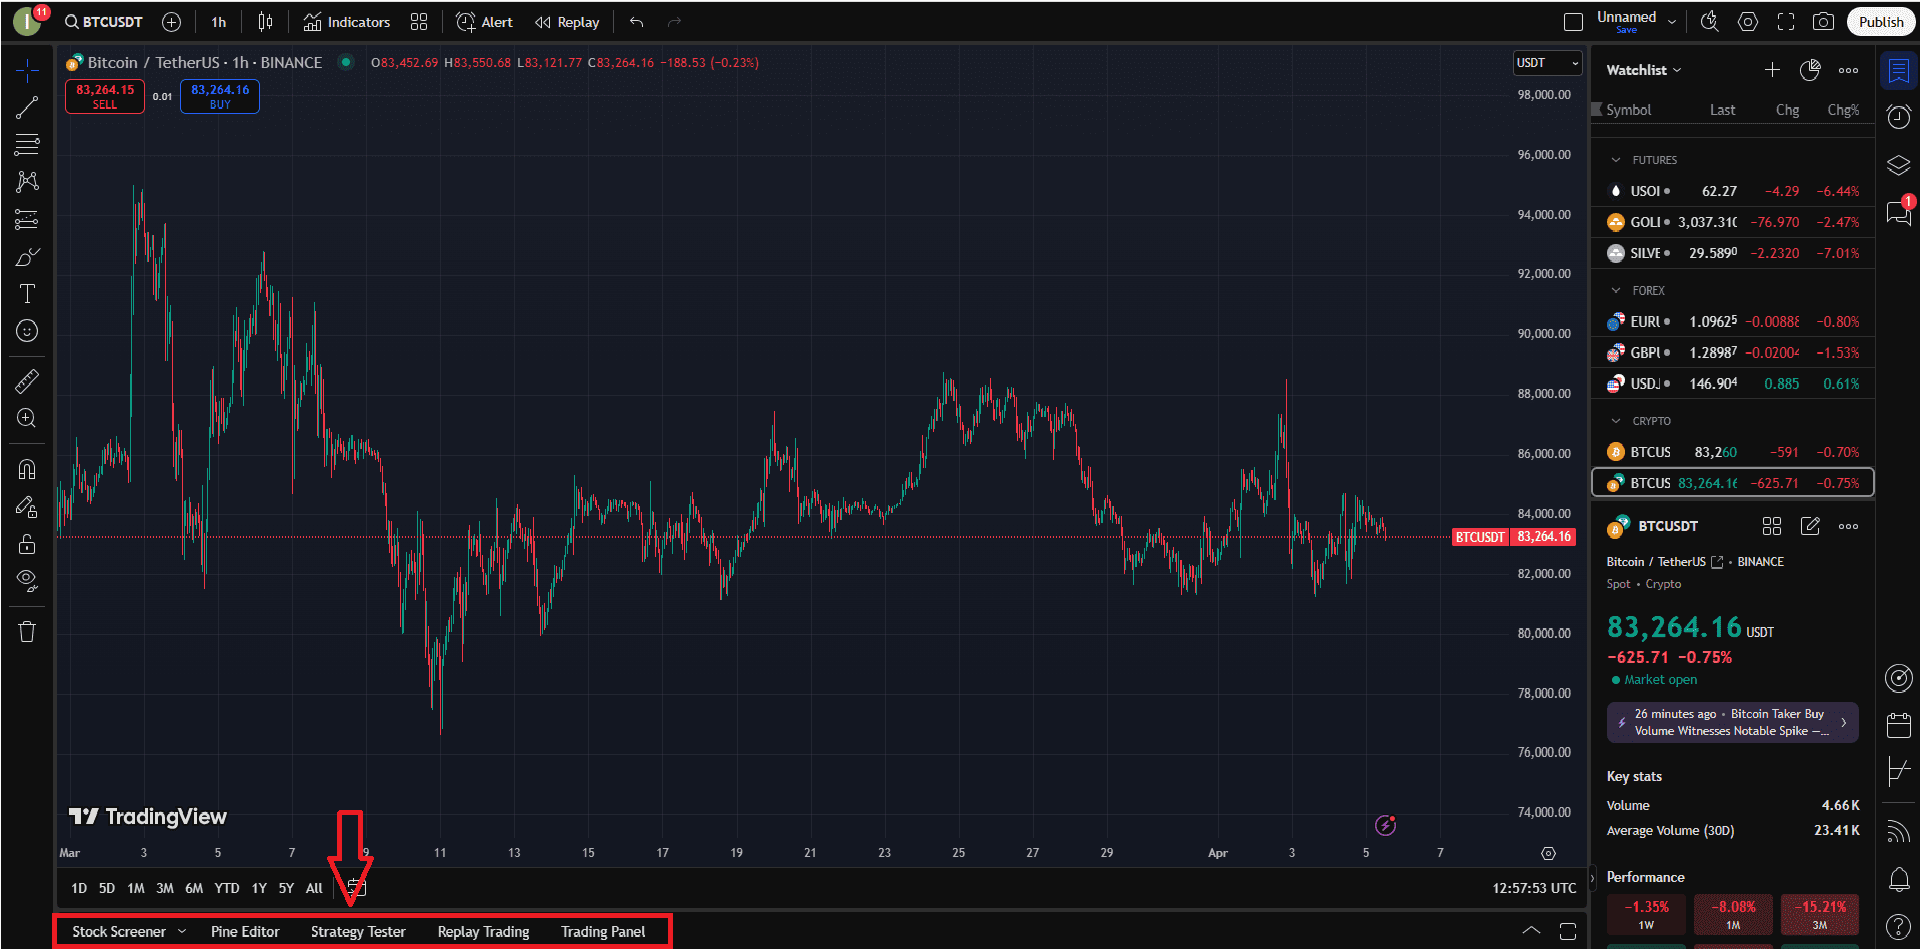Expand bottom panel with up chevron
The image size is (1920, 949).
pos(1531,931)
